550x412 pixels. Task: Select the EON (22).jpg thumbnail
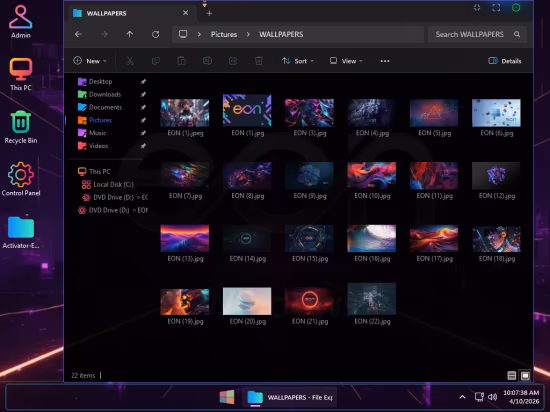[x=371, y=299]
